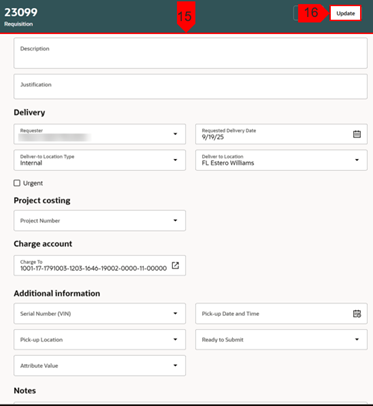The width and height of the screenshot is (373, 406).
Task: Click the Charge account section heading
Action: pyautogui.click(x=43, y=244)
